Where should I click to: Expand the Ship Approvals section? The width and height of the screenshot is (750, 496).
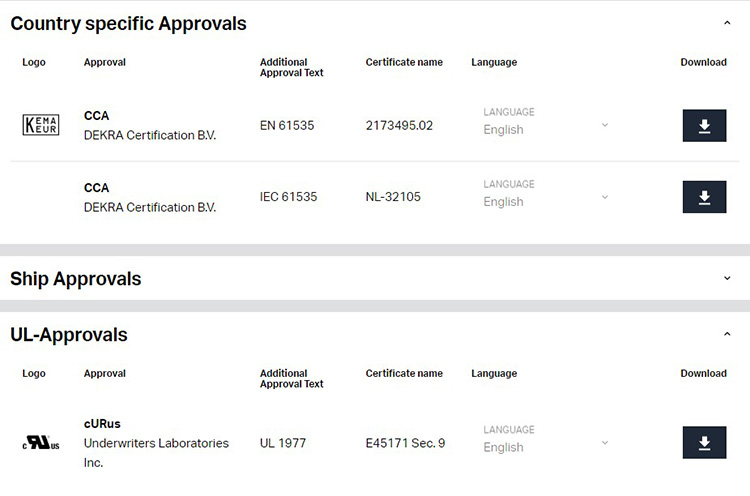point(727,278)
